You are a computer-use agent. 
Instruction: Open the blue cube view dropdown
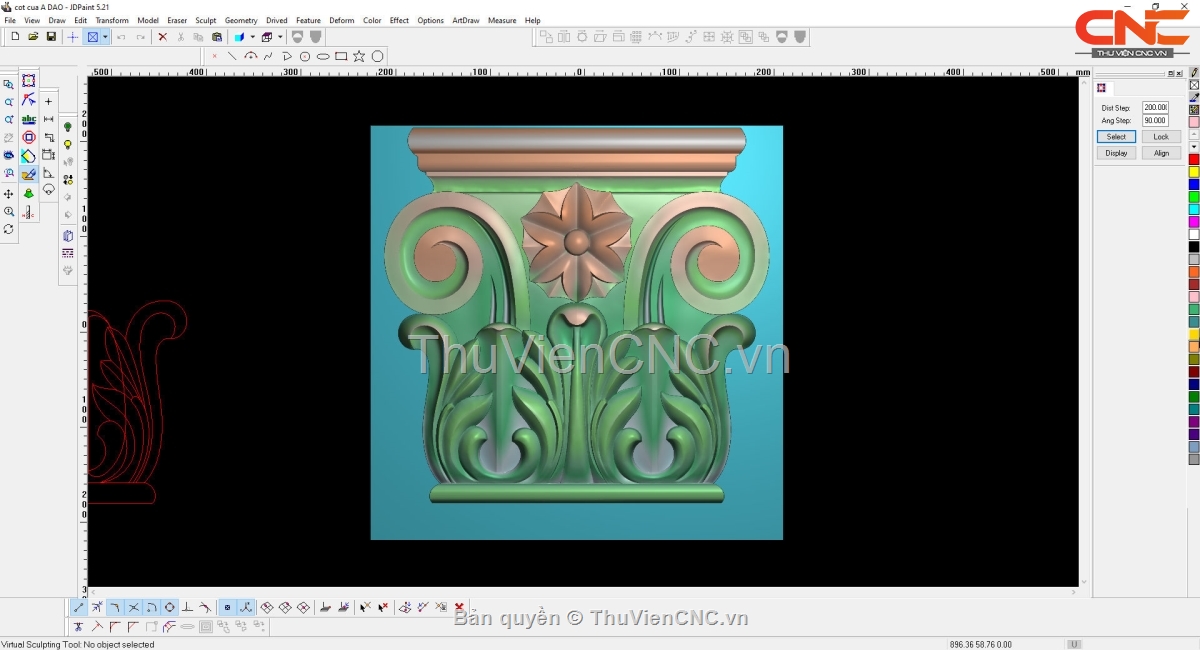click(x=252, y=37)
